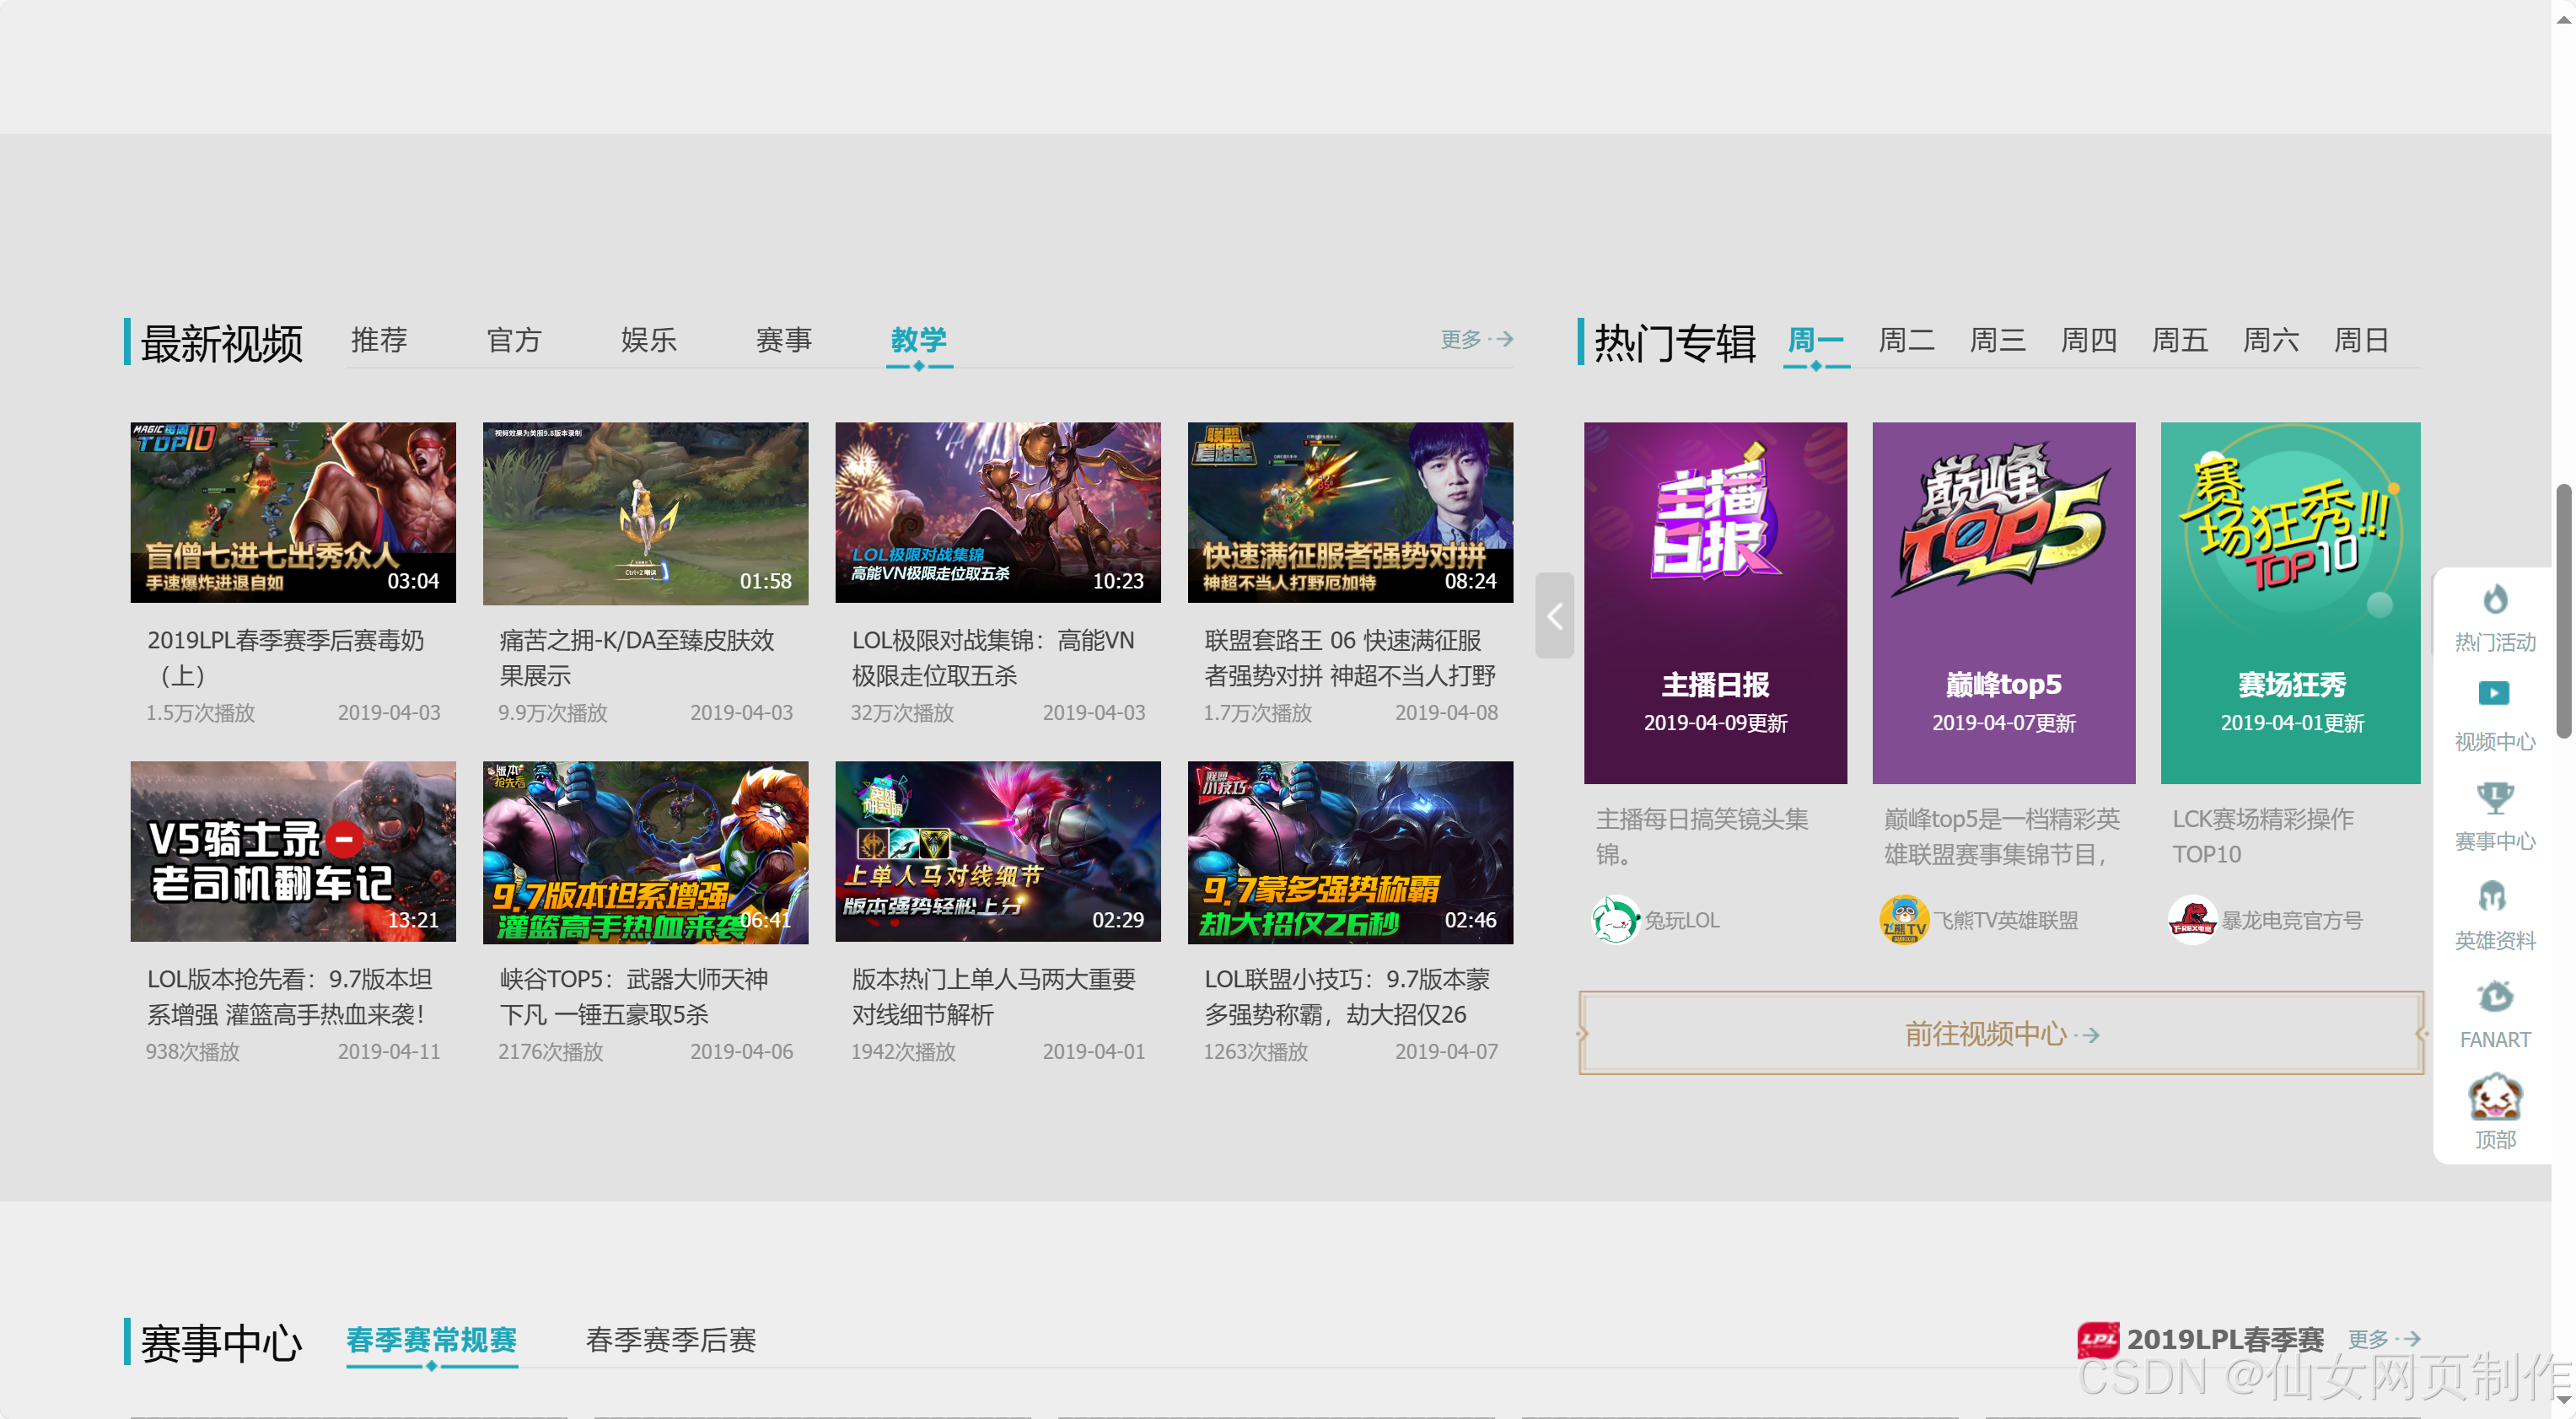Image resolution: width=2576 pixels, height=1419 pixels.
Task: Select the 周五 tab in 热门专辑
Action: tap(2180, 341)
